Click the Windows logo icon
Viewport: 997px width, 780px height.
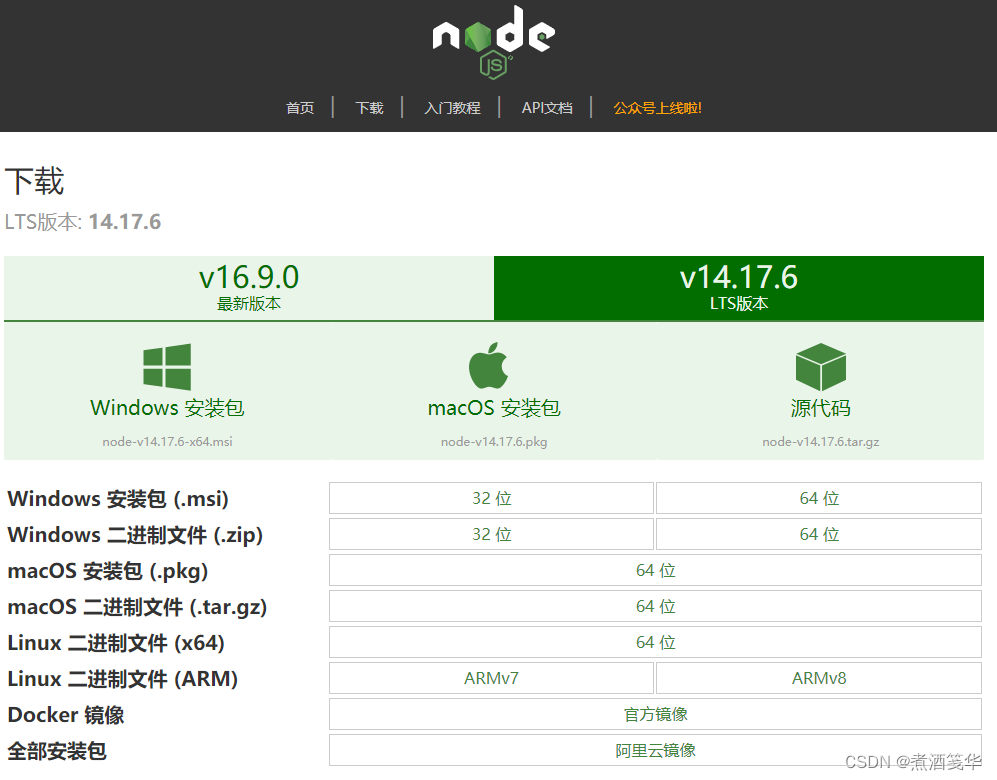167,367
